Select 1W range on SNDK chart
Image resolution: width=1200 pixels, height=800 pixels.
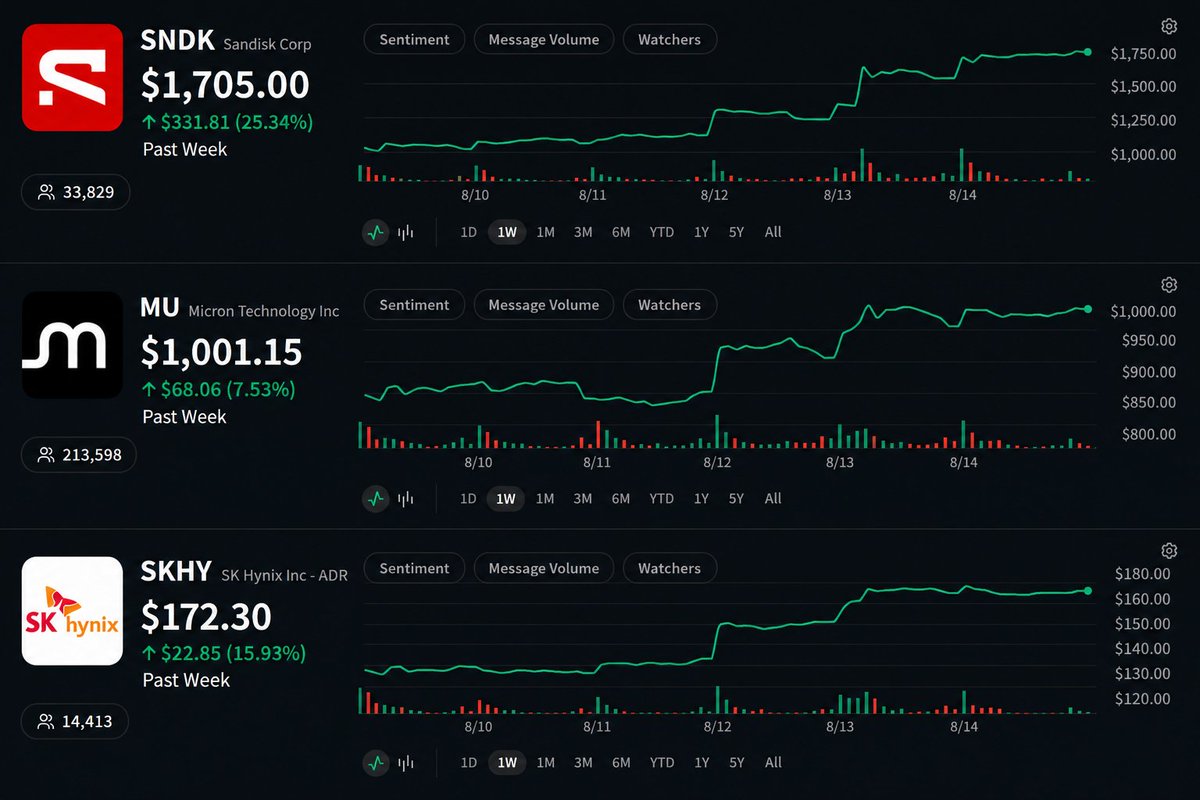pos(507,232)
